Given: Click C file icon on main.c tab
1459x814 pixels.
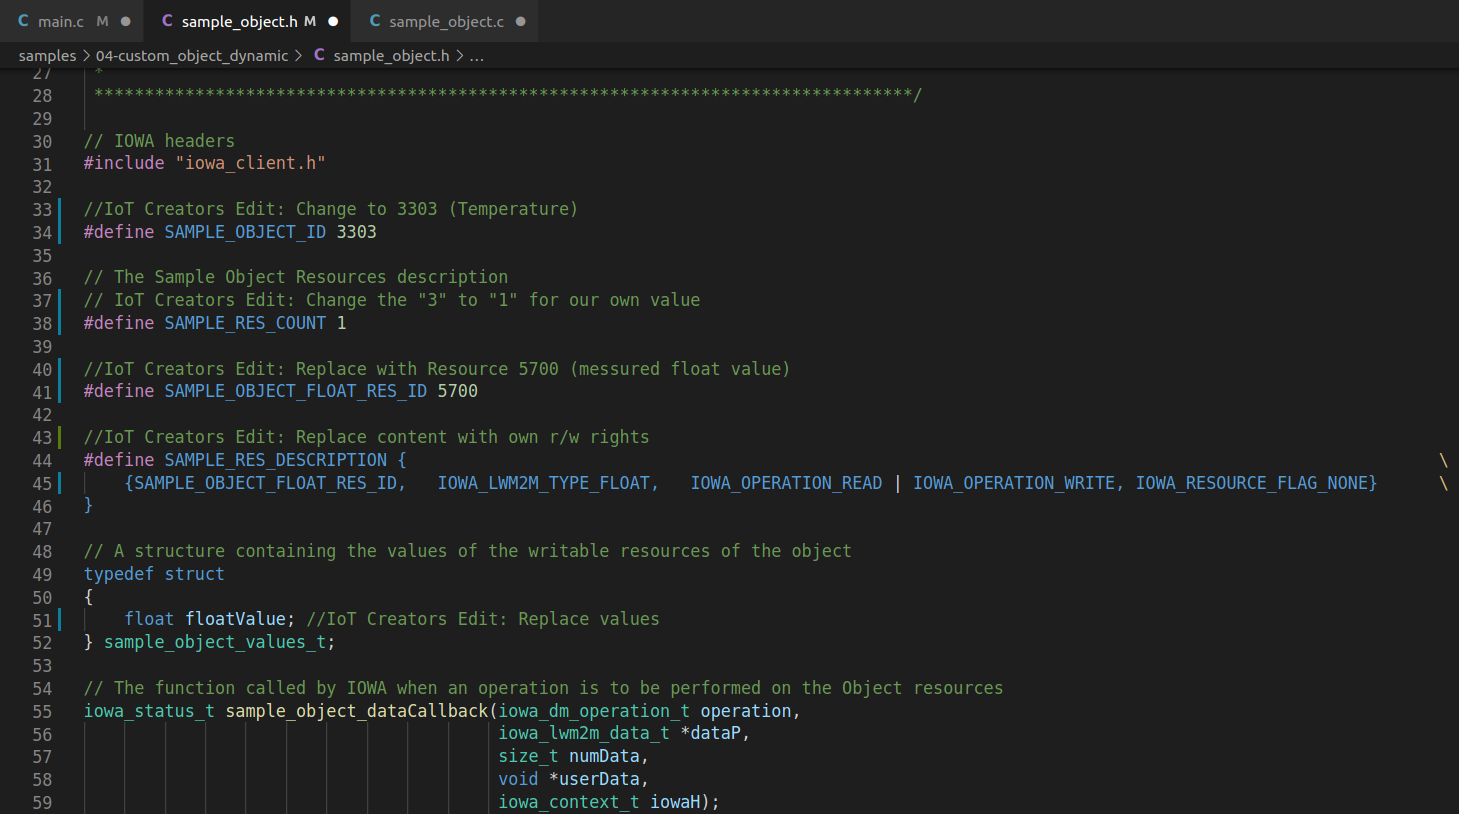Looking at the screenshot, I should click(23, 21).
